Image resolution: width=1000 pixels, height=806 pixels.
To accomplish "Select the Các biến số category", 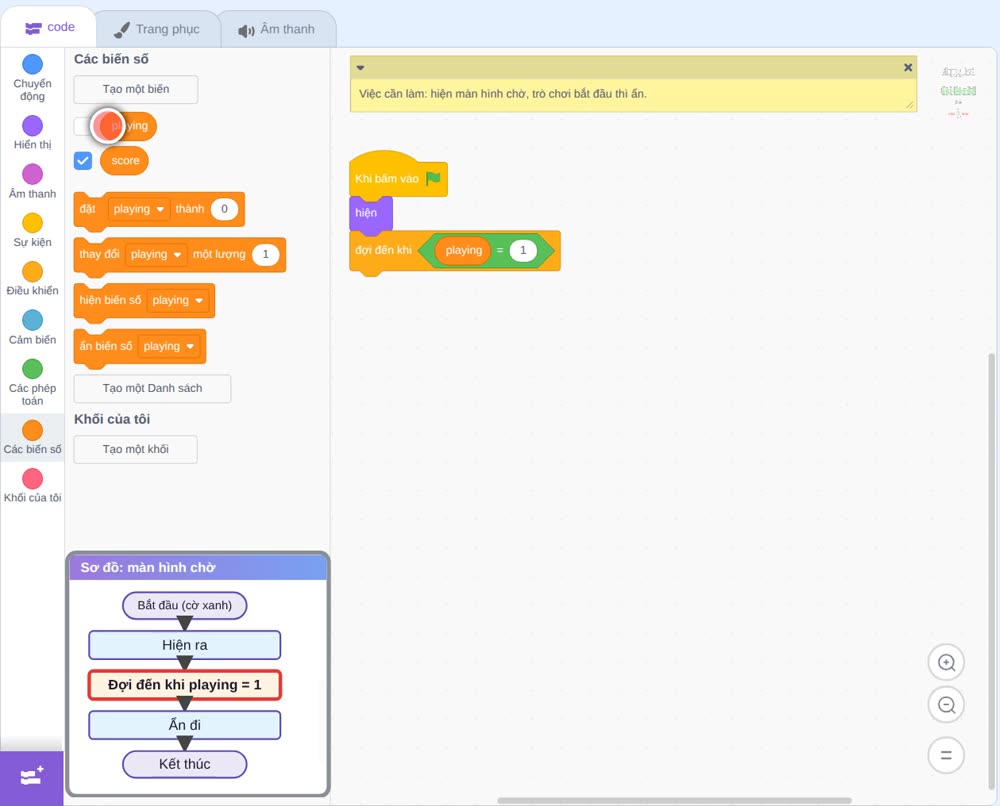I will tap(33, 437).
